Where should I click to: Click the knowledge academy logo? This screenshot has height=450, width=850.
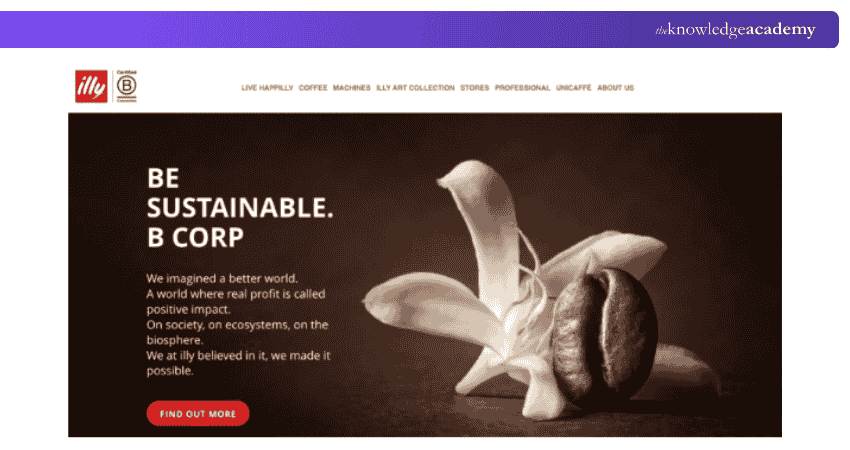click(x=735, y=29)
